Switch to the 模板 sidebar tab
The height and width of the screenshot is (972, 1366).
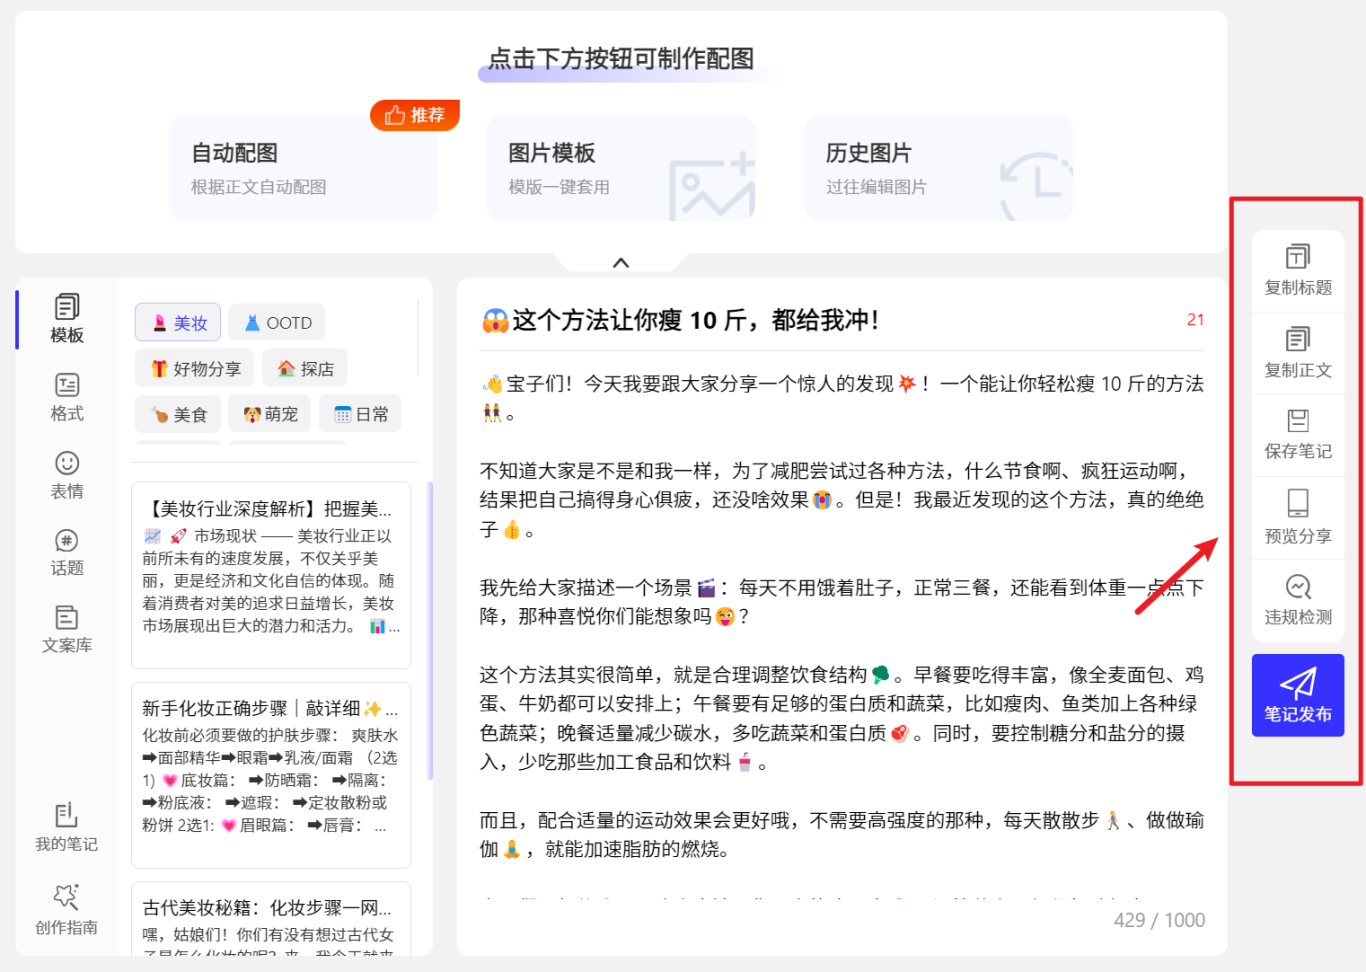click(x=67, y=319)
